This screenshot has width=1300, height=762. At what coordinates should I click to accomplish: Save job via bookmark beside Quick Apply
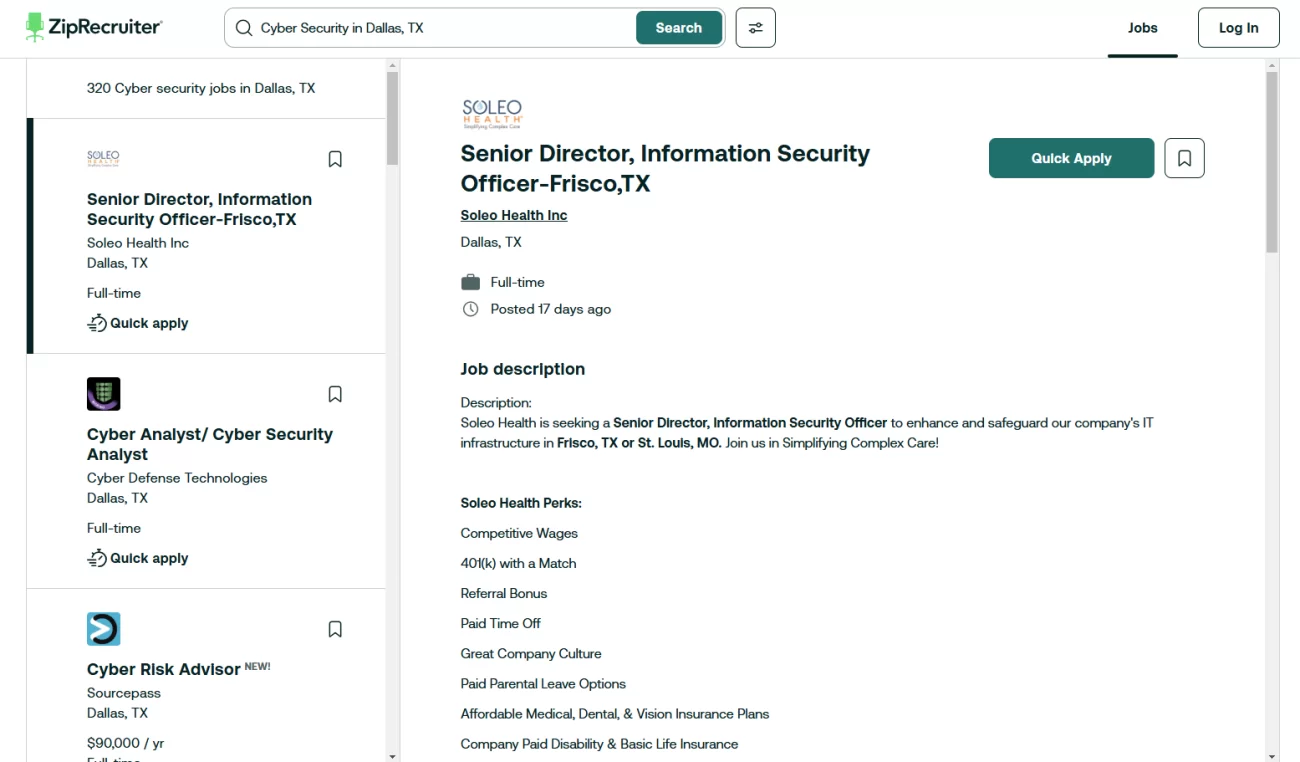coord(1185,158)
